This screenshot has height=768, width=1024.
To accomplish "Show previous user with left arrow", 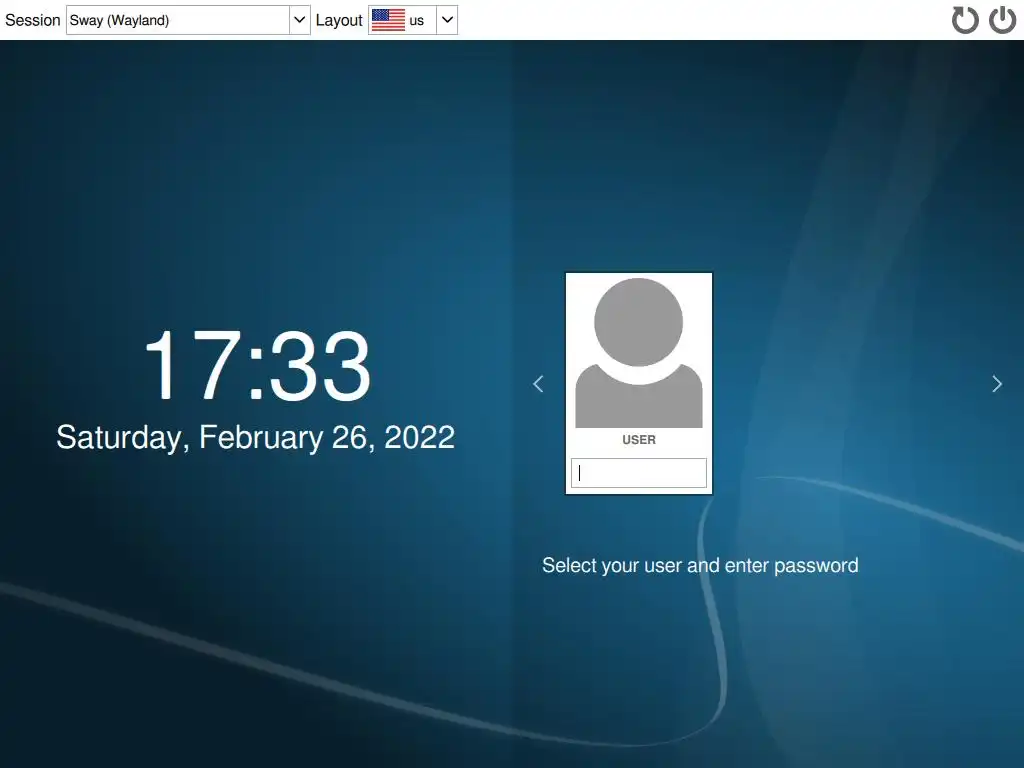I will [538, 384].
